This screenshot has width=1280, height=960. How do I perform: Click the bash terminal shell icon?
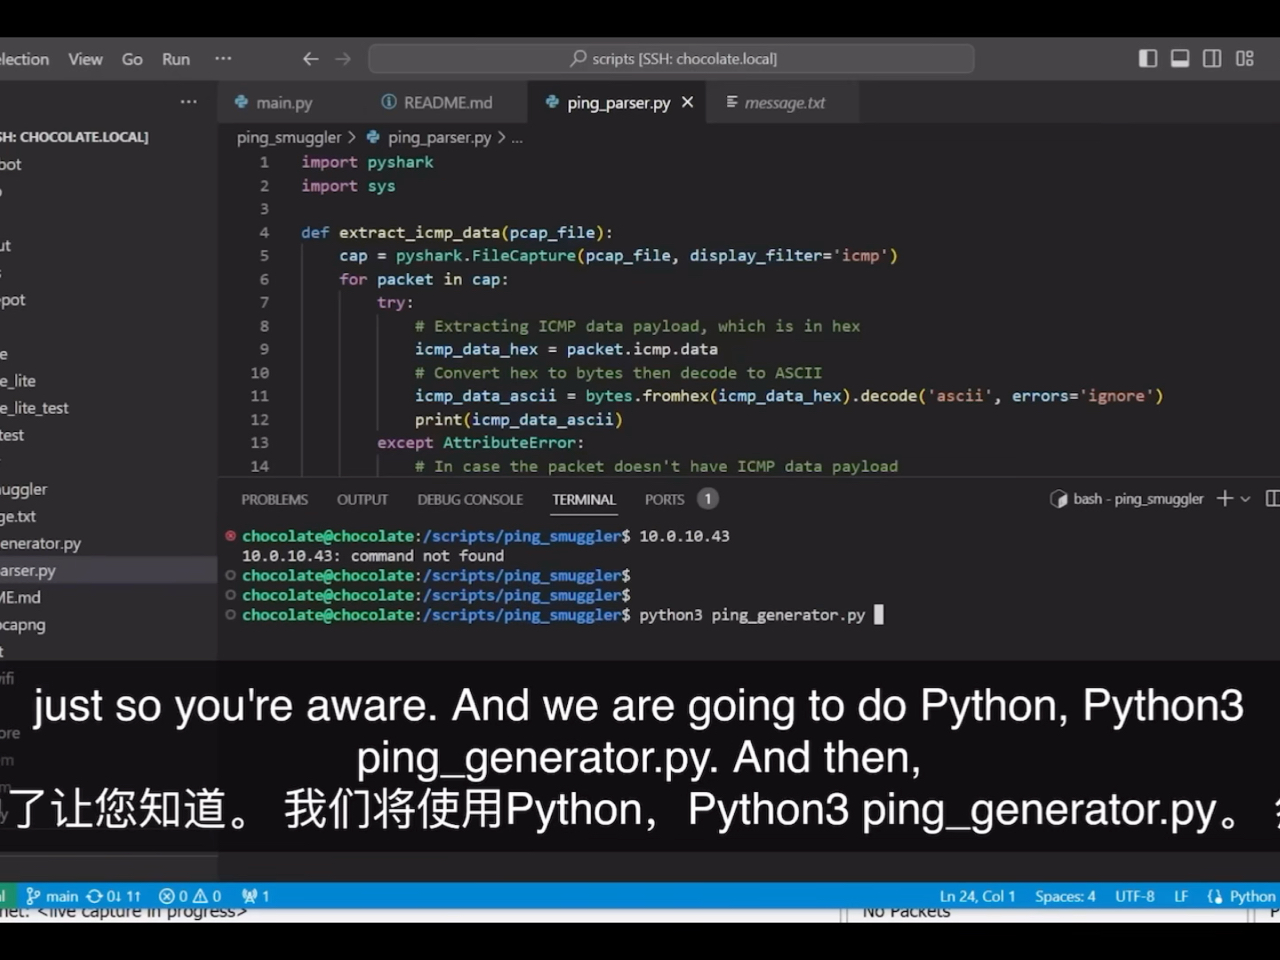(x=1058, y=498)
